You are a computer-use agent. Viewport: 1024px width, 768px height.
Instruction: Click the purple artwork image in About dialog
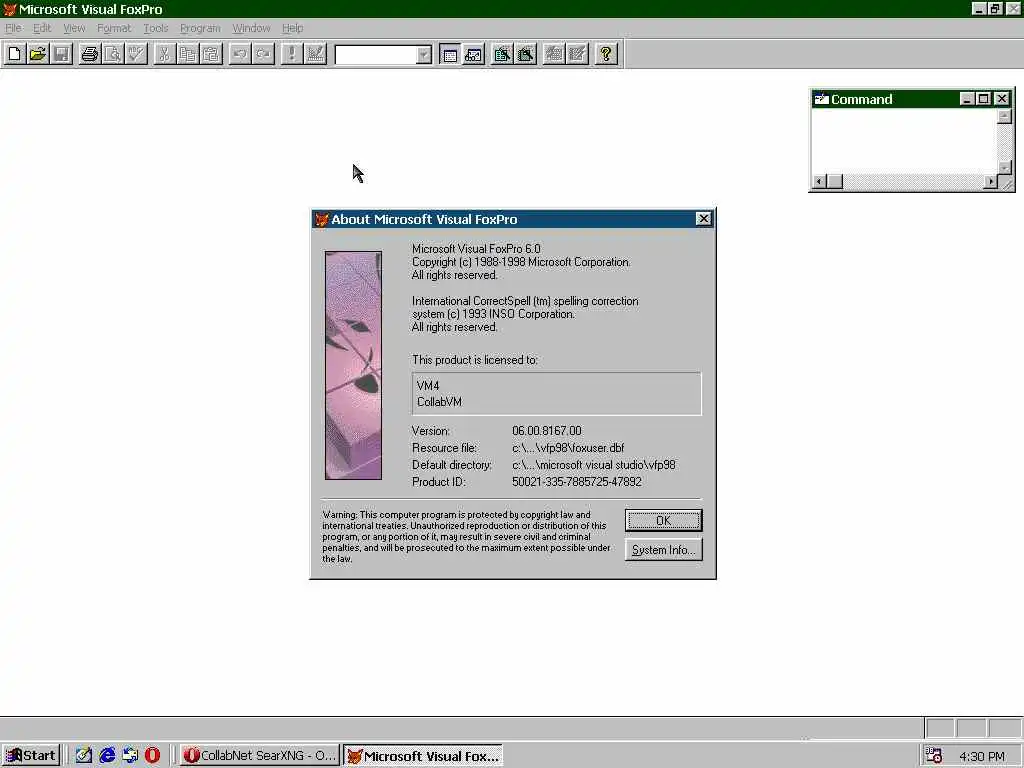[x=353, y=365]
